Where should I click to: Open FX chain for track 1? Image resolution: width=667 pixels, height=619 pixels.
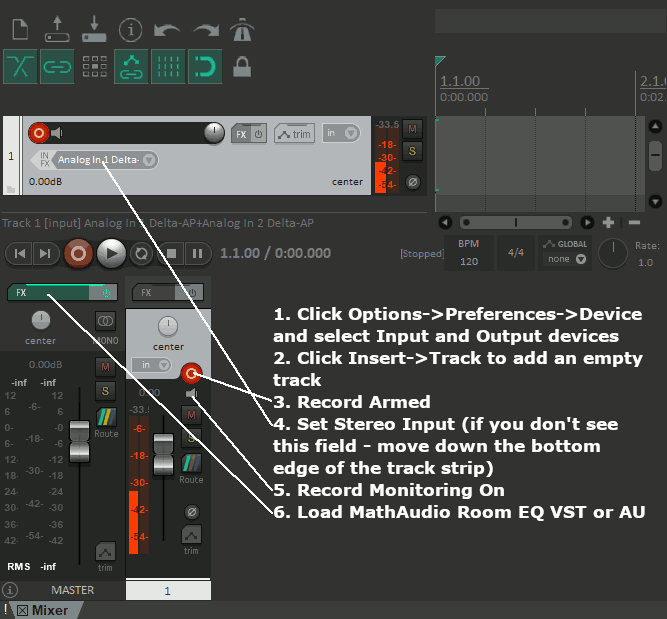(x=241, y=134)
